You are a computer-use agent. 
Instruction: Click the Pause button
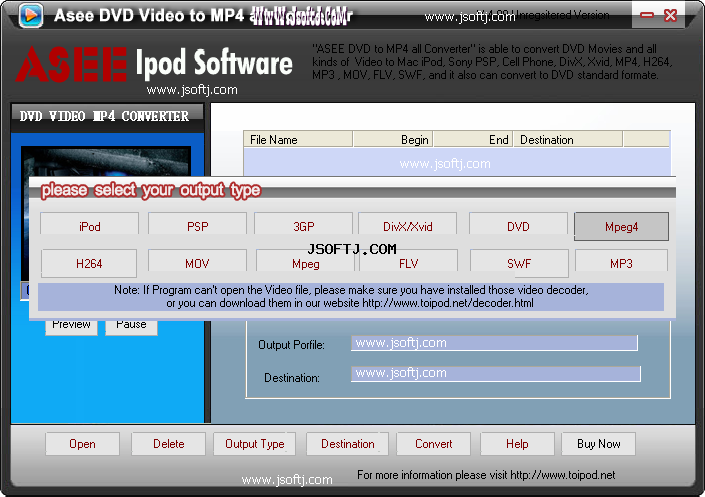(x=131, y=327)
